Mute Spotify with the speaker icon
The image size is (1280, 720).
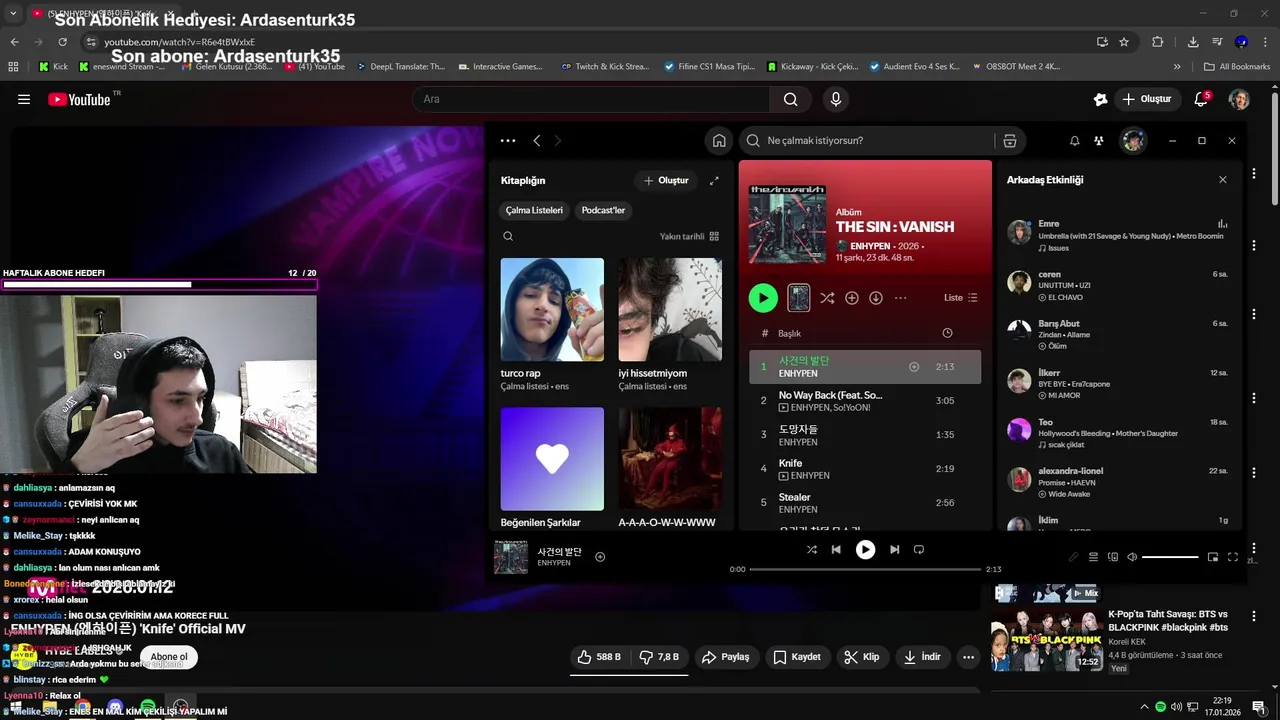pyautogui.click(x=1132, y=557)
